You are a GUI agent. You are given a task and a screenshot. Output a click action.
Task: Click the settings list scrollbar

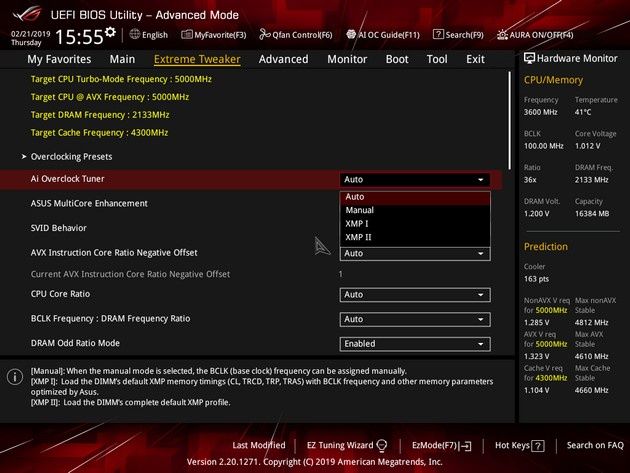[x=510, y=121]
